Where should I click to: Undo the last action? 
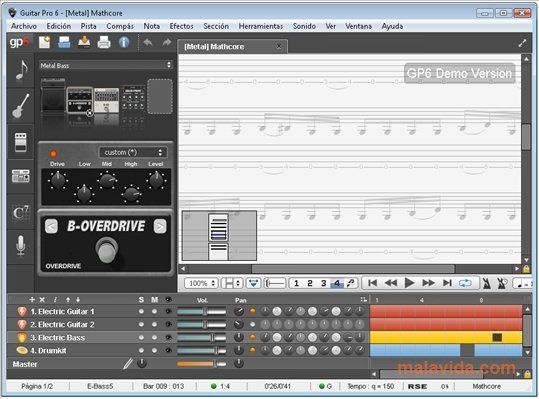[x=148, y=43]
